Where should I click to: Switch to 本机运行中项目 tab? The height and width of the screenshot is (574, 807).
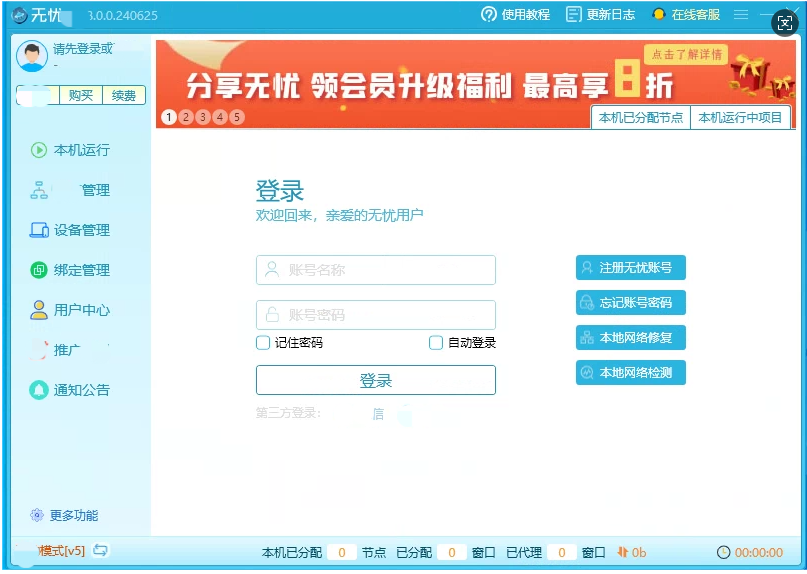click(x=740, y=118)
